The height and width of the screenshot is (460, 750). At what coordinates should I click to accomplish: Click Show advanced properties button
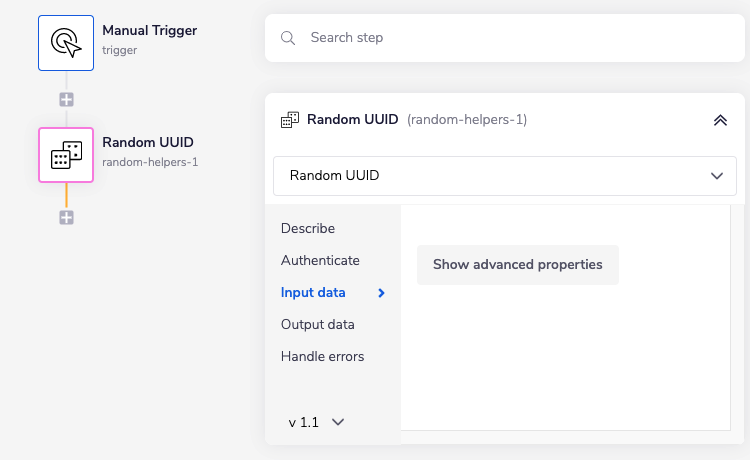pos(517,265)
